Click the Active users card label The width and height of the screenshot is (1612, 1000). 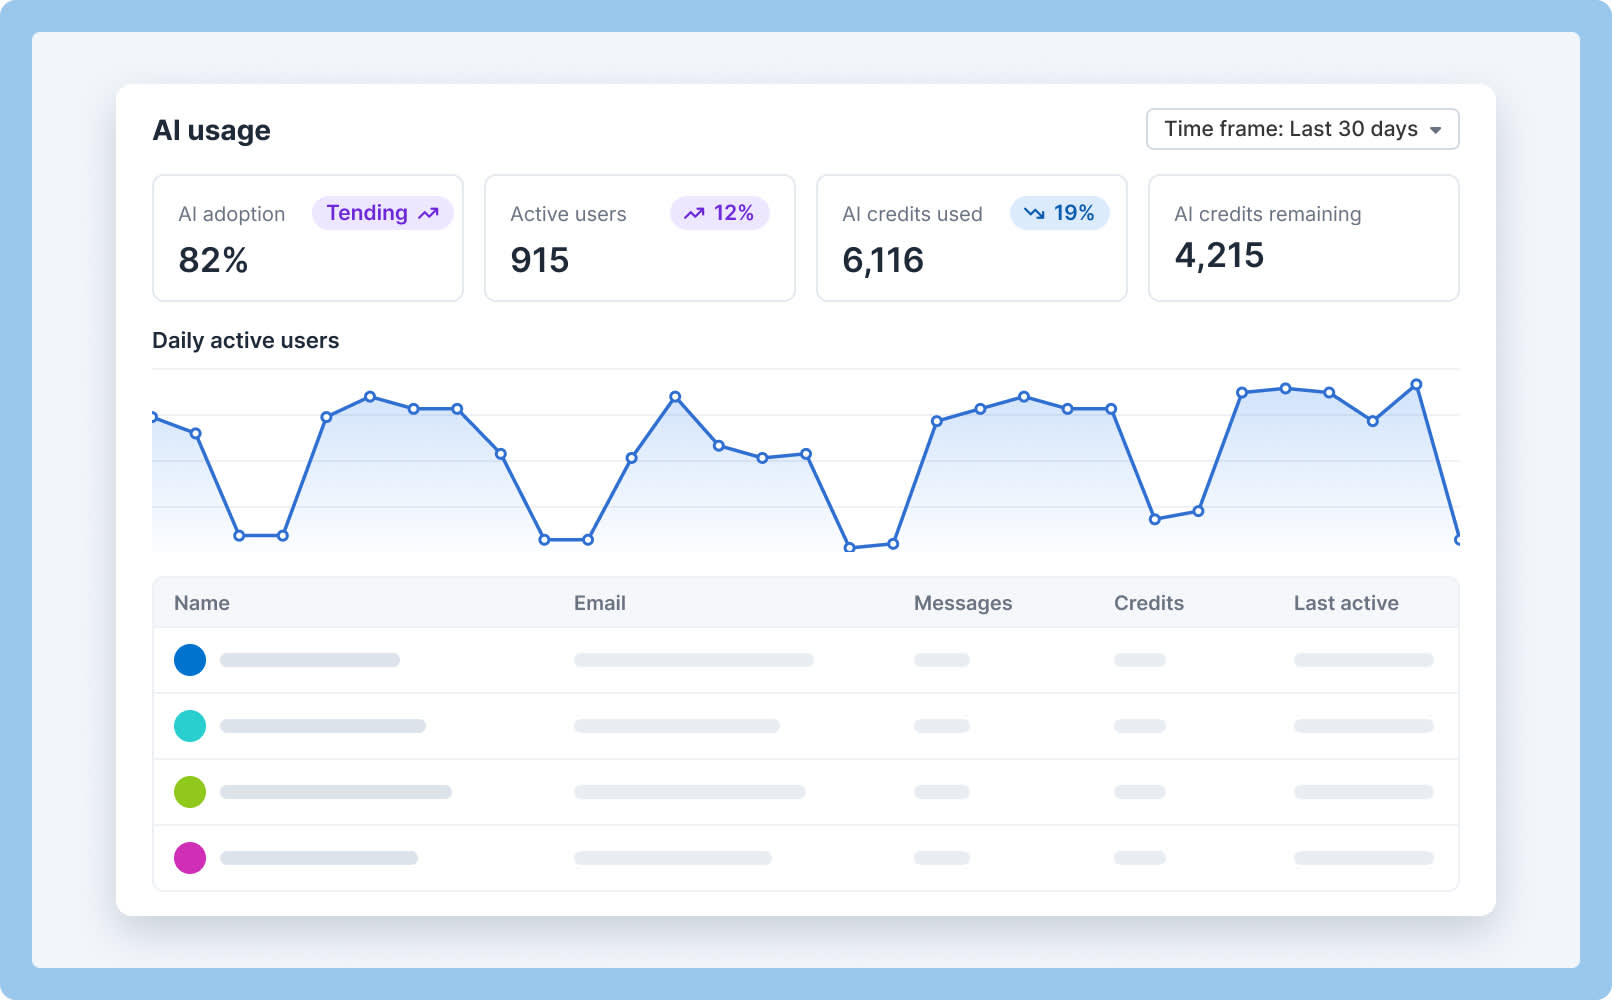(568, 214)
